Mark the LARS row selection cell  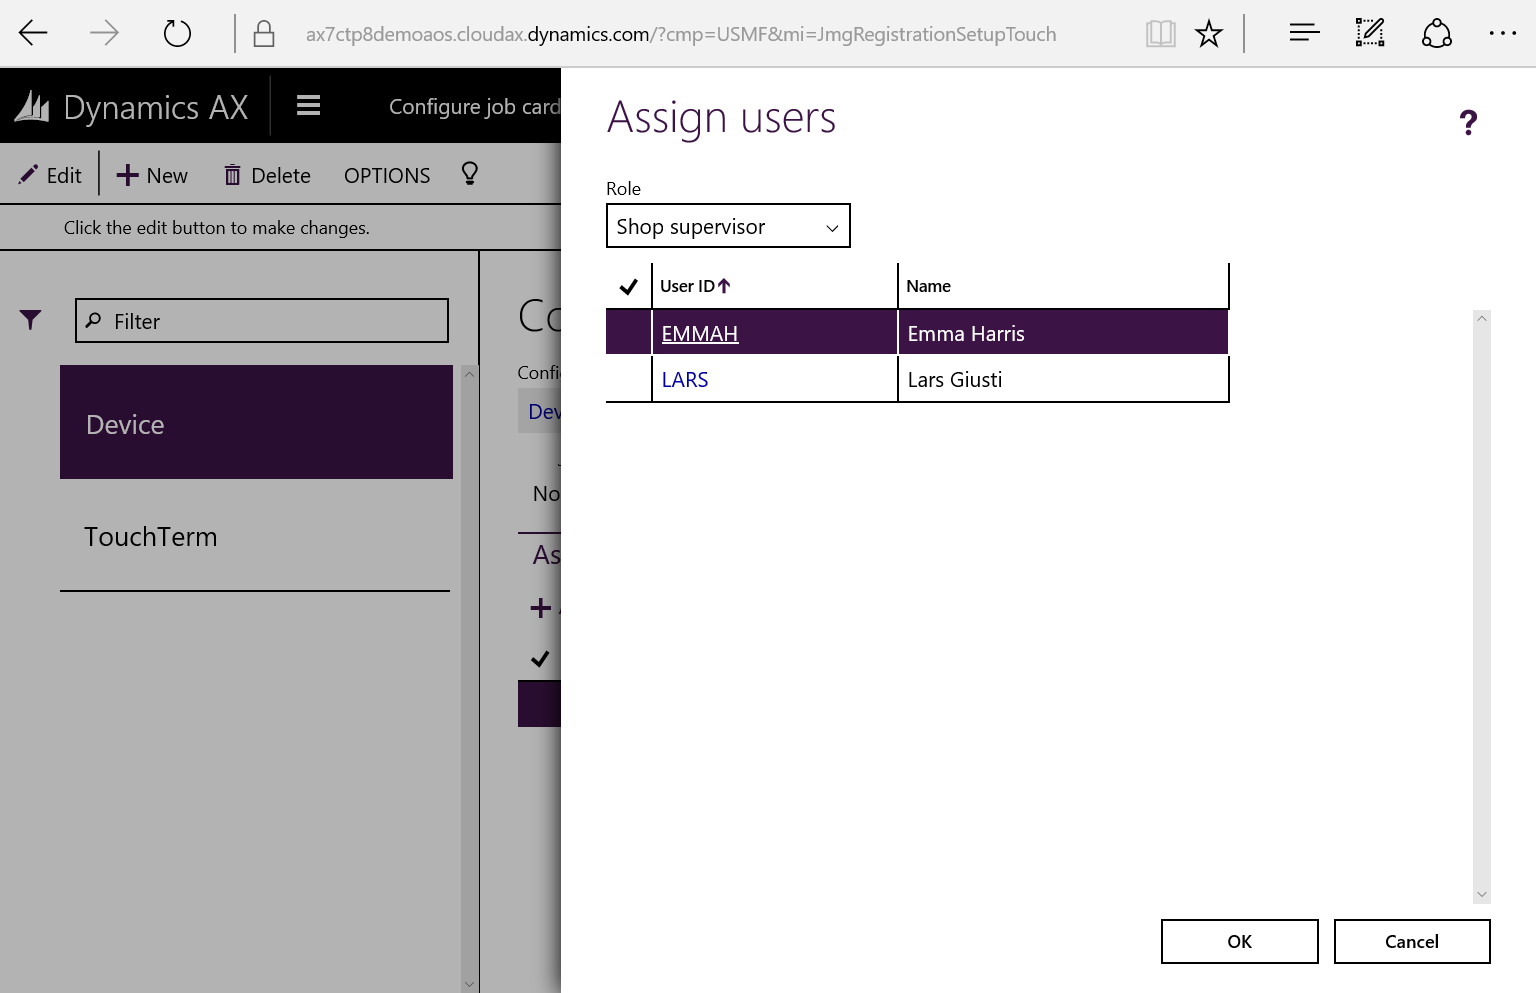click(629, 379)
